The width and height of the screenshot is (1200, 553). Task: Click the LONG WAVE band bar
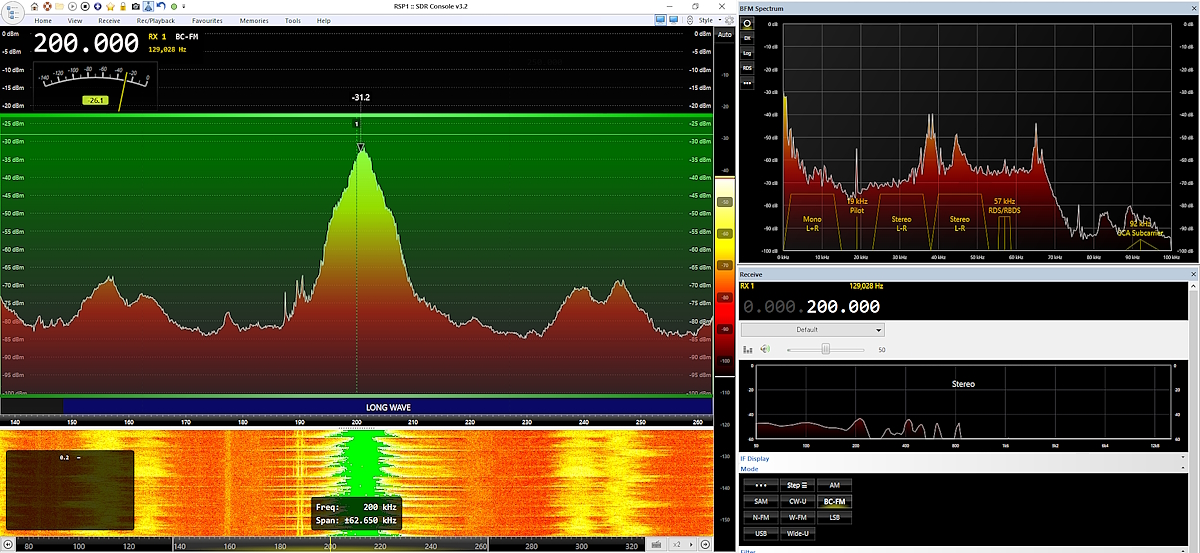[386, 407]
